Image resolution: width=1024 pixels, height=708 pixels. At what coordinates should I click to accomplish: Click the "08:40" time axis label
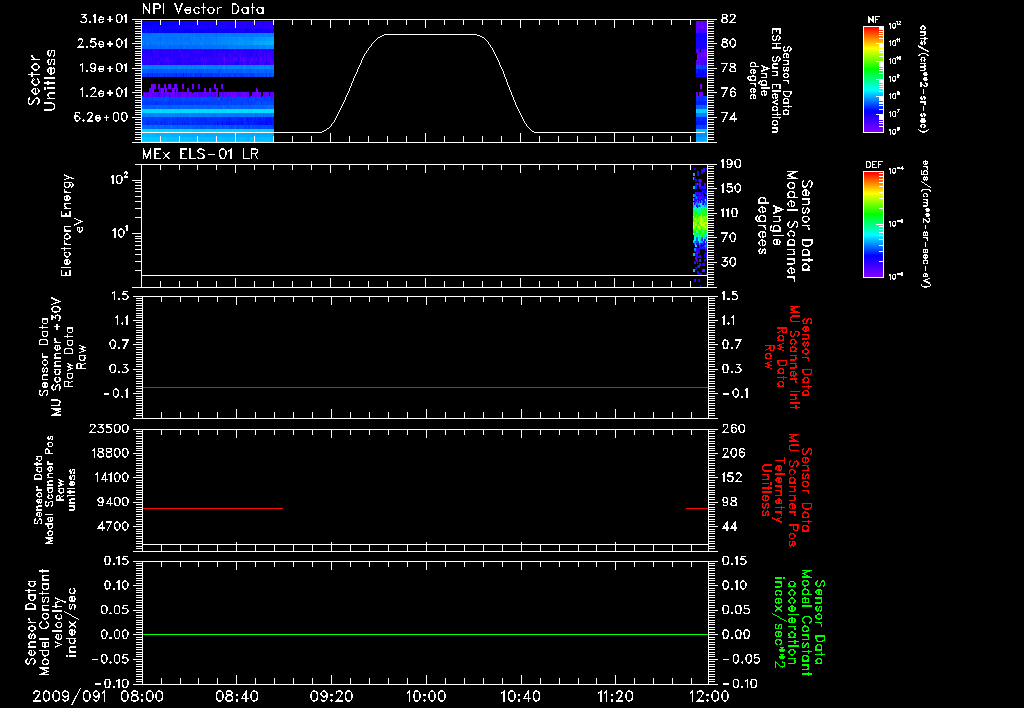click(237, 697)
